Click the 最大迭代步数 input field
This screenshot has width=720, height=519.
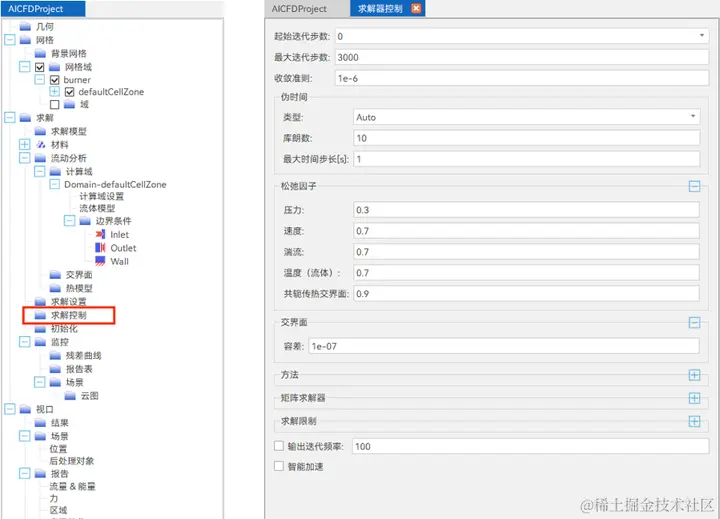coord(522,57)
